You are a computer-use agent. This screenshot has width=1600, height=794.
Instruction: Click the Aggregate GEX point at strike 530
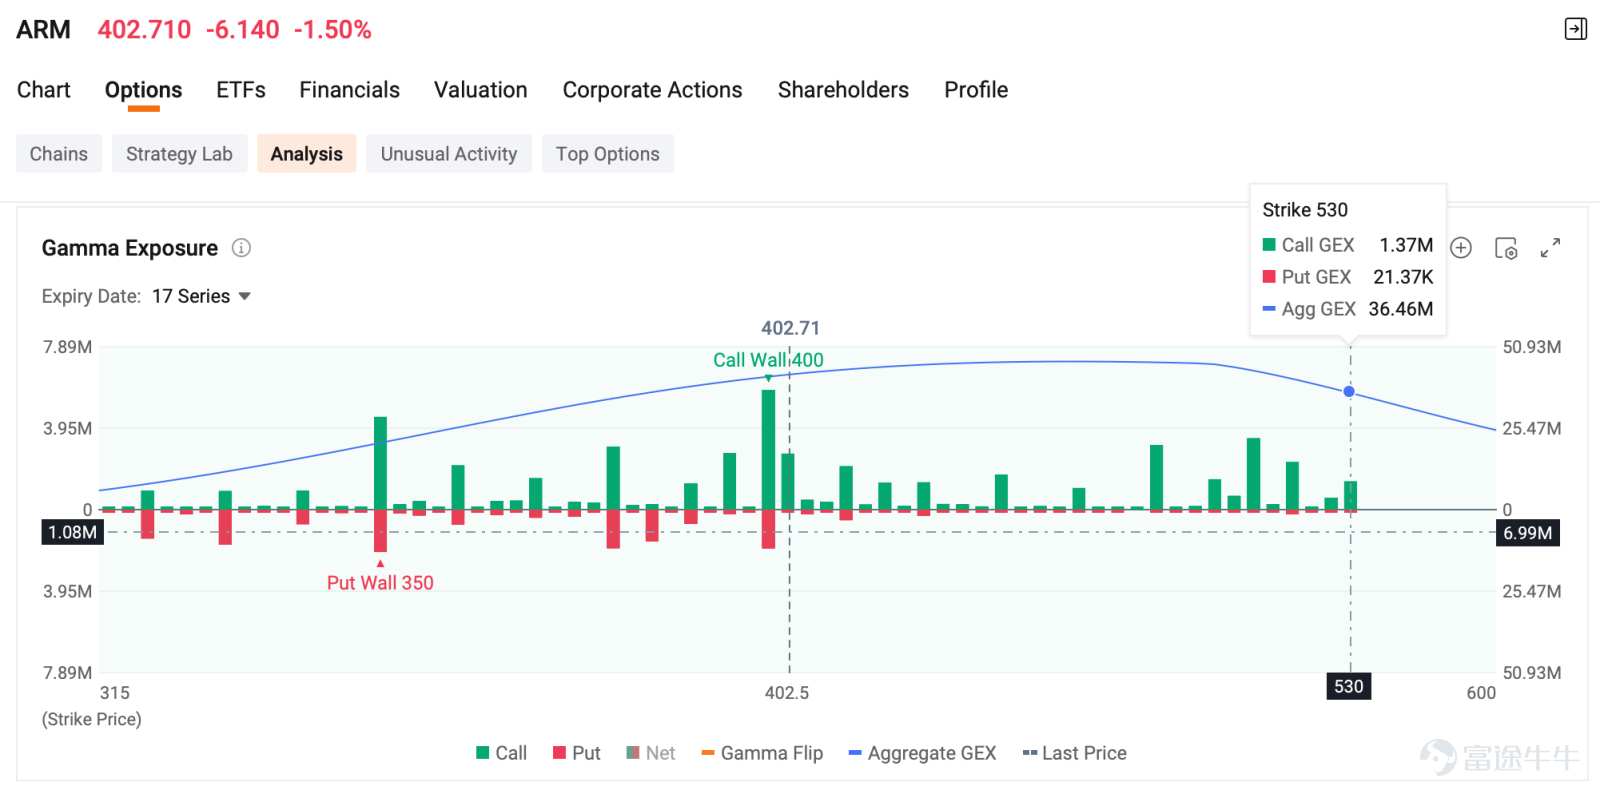point(1349,392)
